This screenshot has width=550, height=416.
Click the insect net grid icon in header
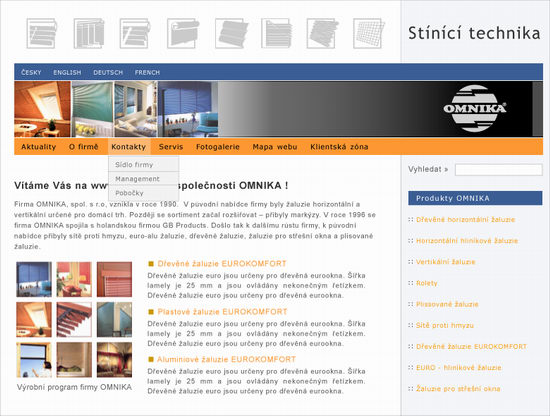point(369,33)
